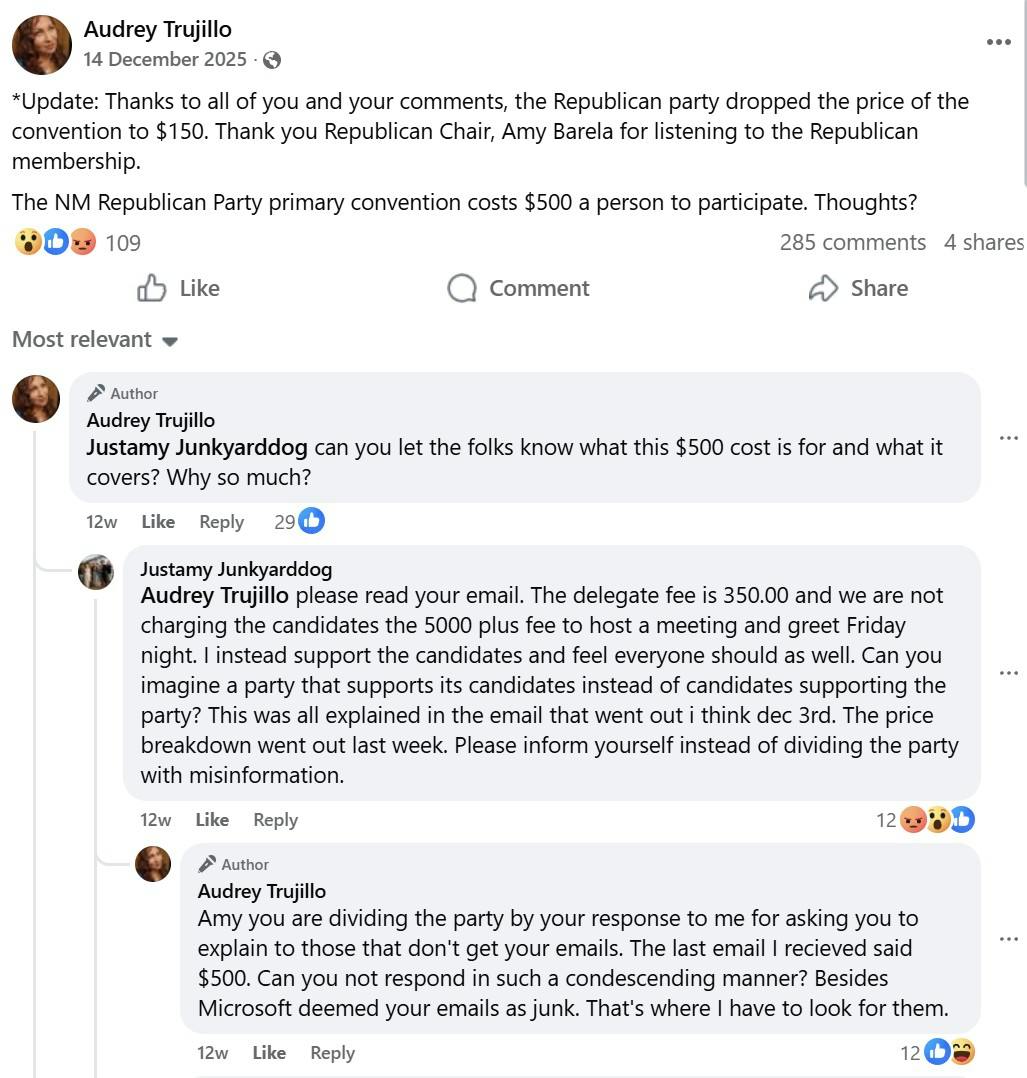This screenshot has width=1027, height=1078.
Task: Click the public globe audience icon
Action: [x=272, y=60]
